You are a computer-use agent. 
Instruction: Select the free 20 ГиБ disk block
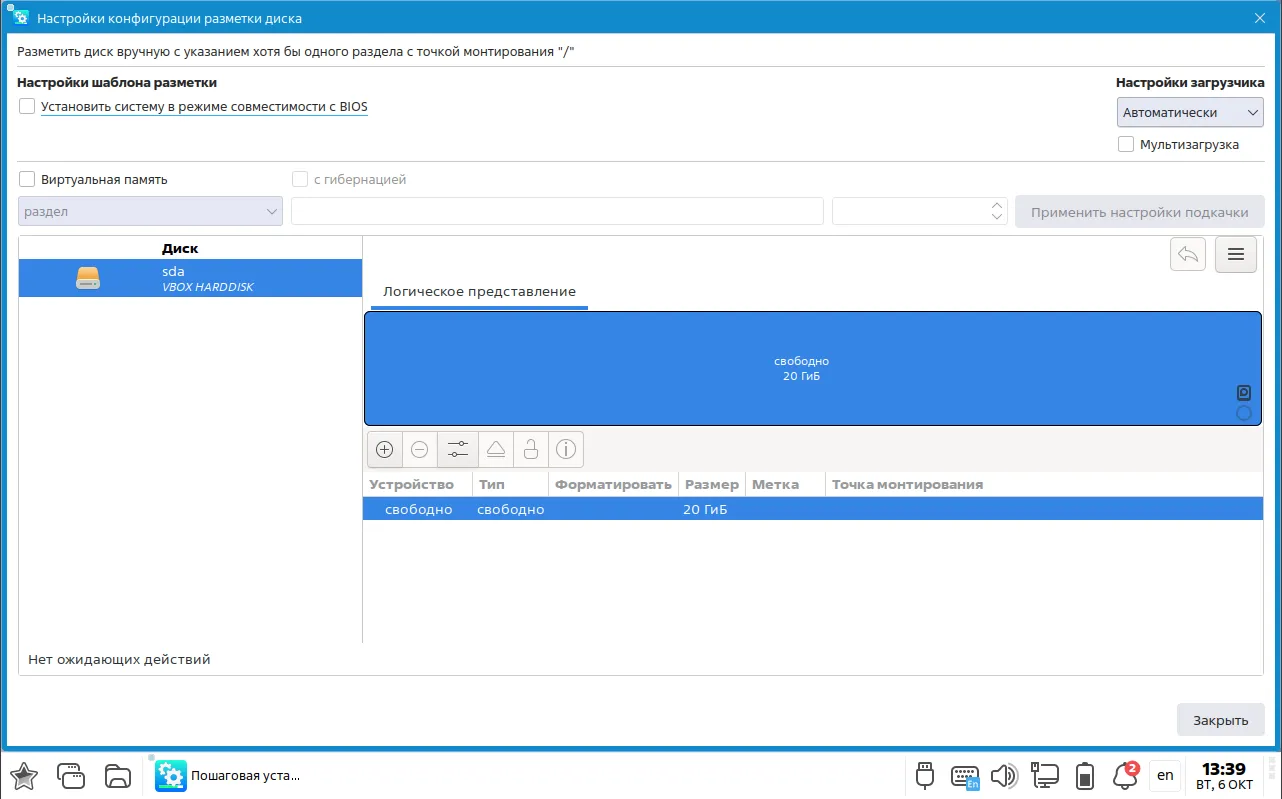click(812, 368)
